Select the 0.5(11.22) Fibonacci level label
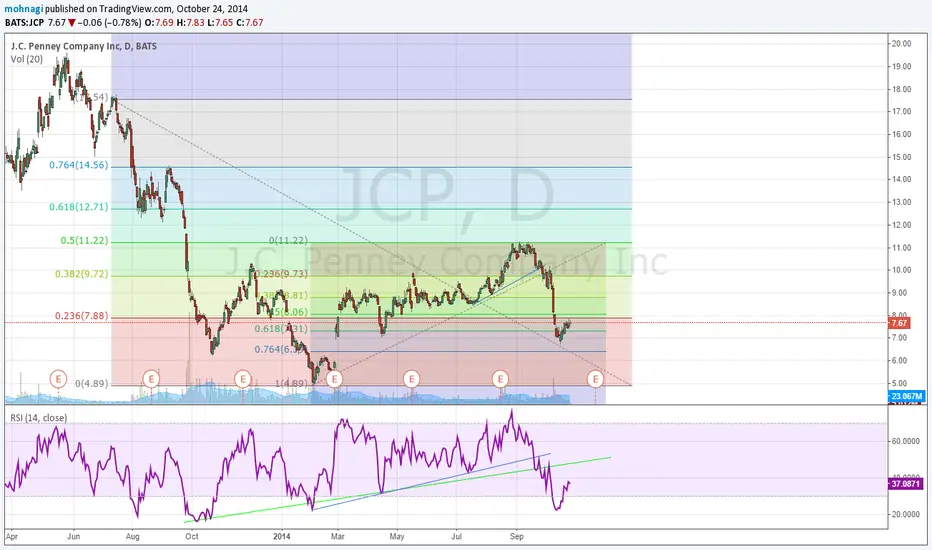Image resolution: width=932 pixels, height=550 pixels. pyautogui.click(x=84, y=241)
